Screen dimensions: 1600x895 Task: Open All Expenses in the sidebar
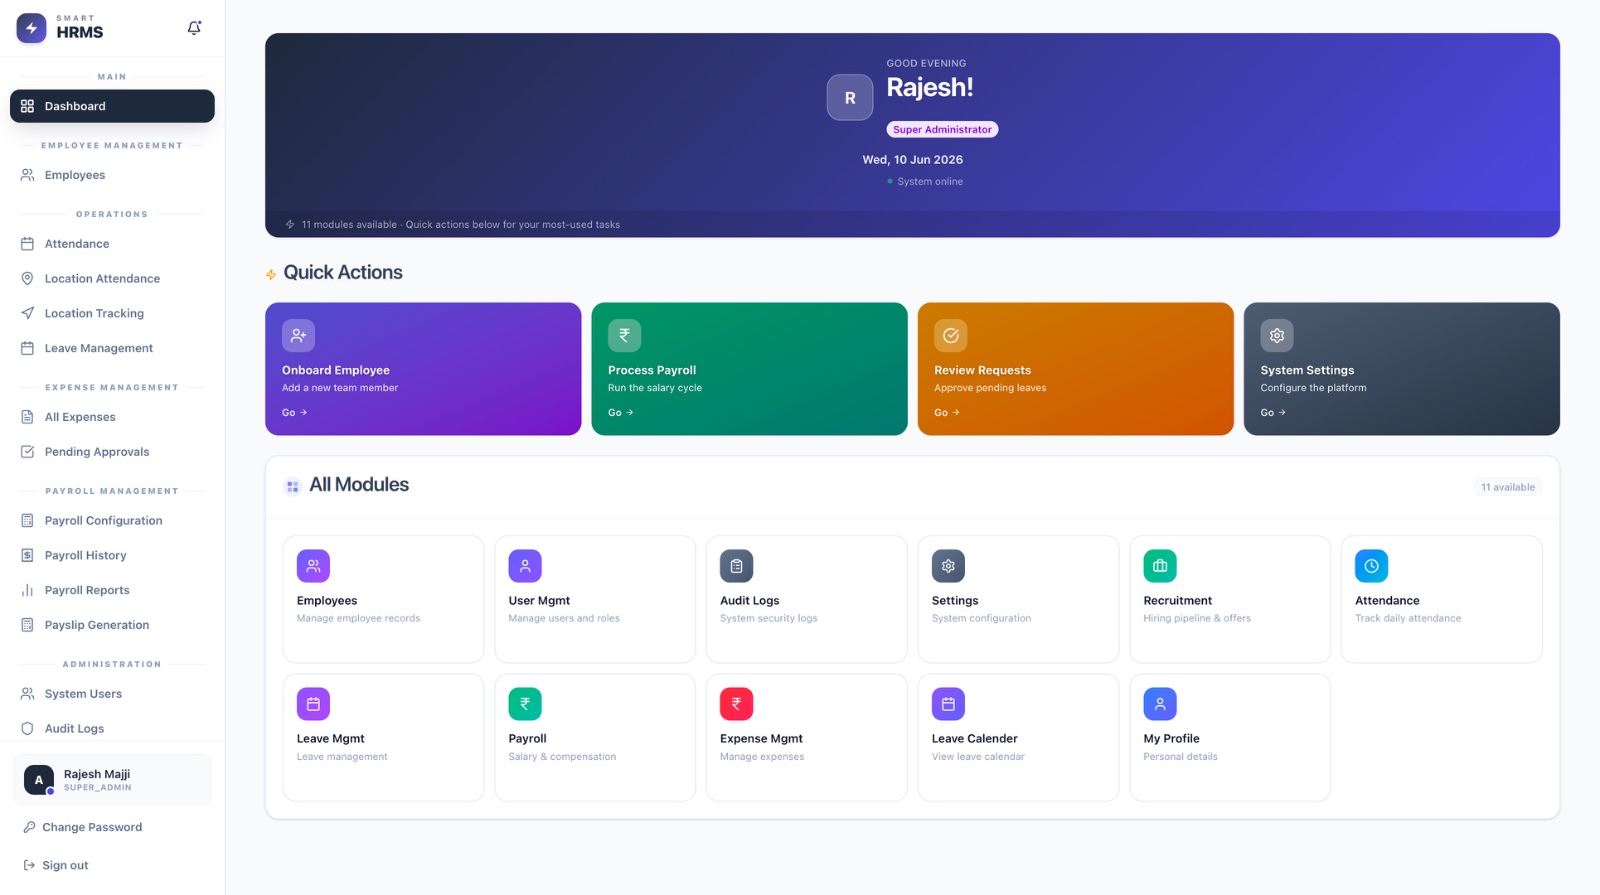click(112, 417)
